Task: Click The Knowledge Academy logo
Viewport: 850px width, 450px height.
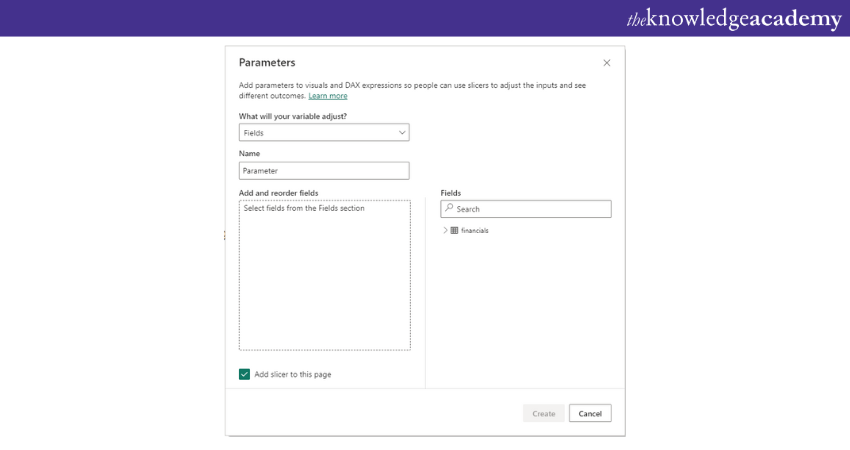Action: click(733, 19)
